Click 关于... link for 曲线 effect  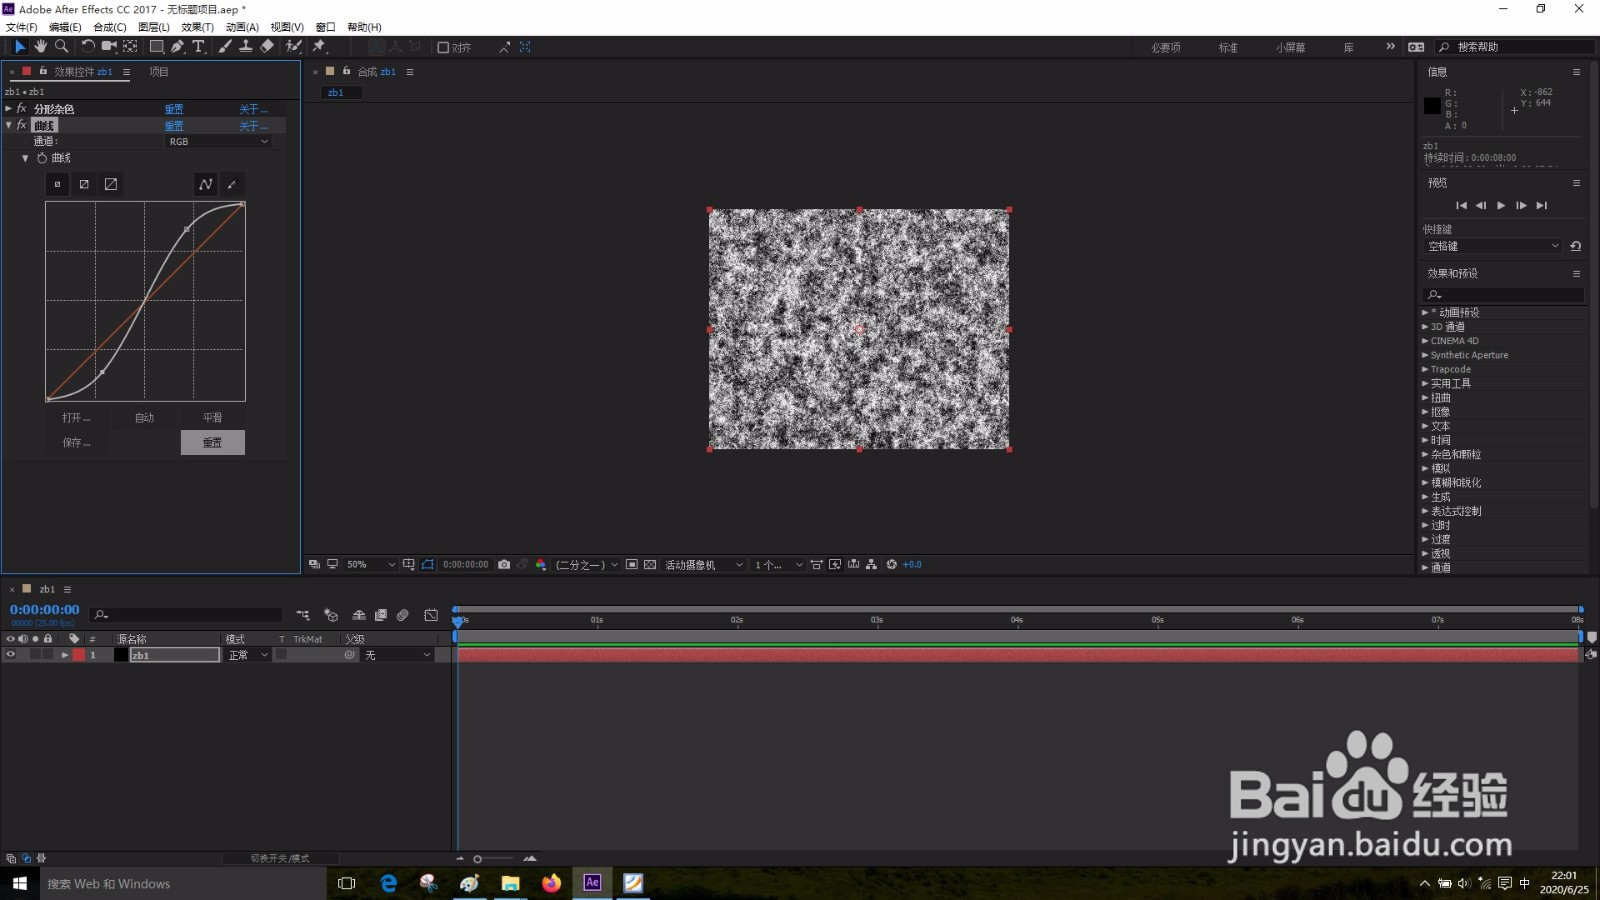253,126
